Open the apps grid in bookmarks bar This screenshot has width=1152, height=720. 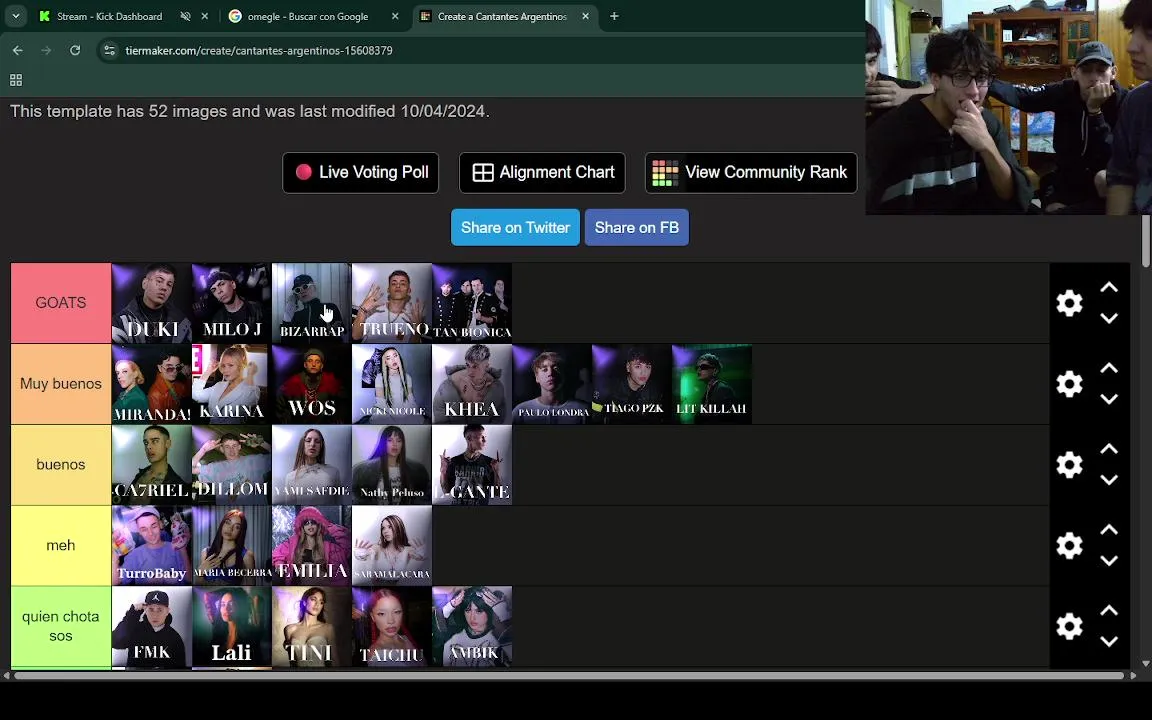tap(15, 79)
